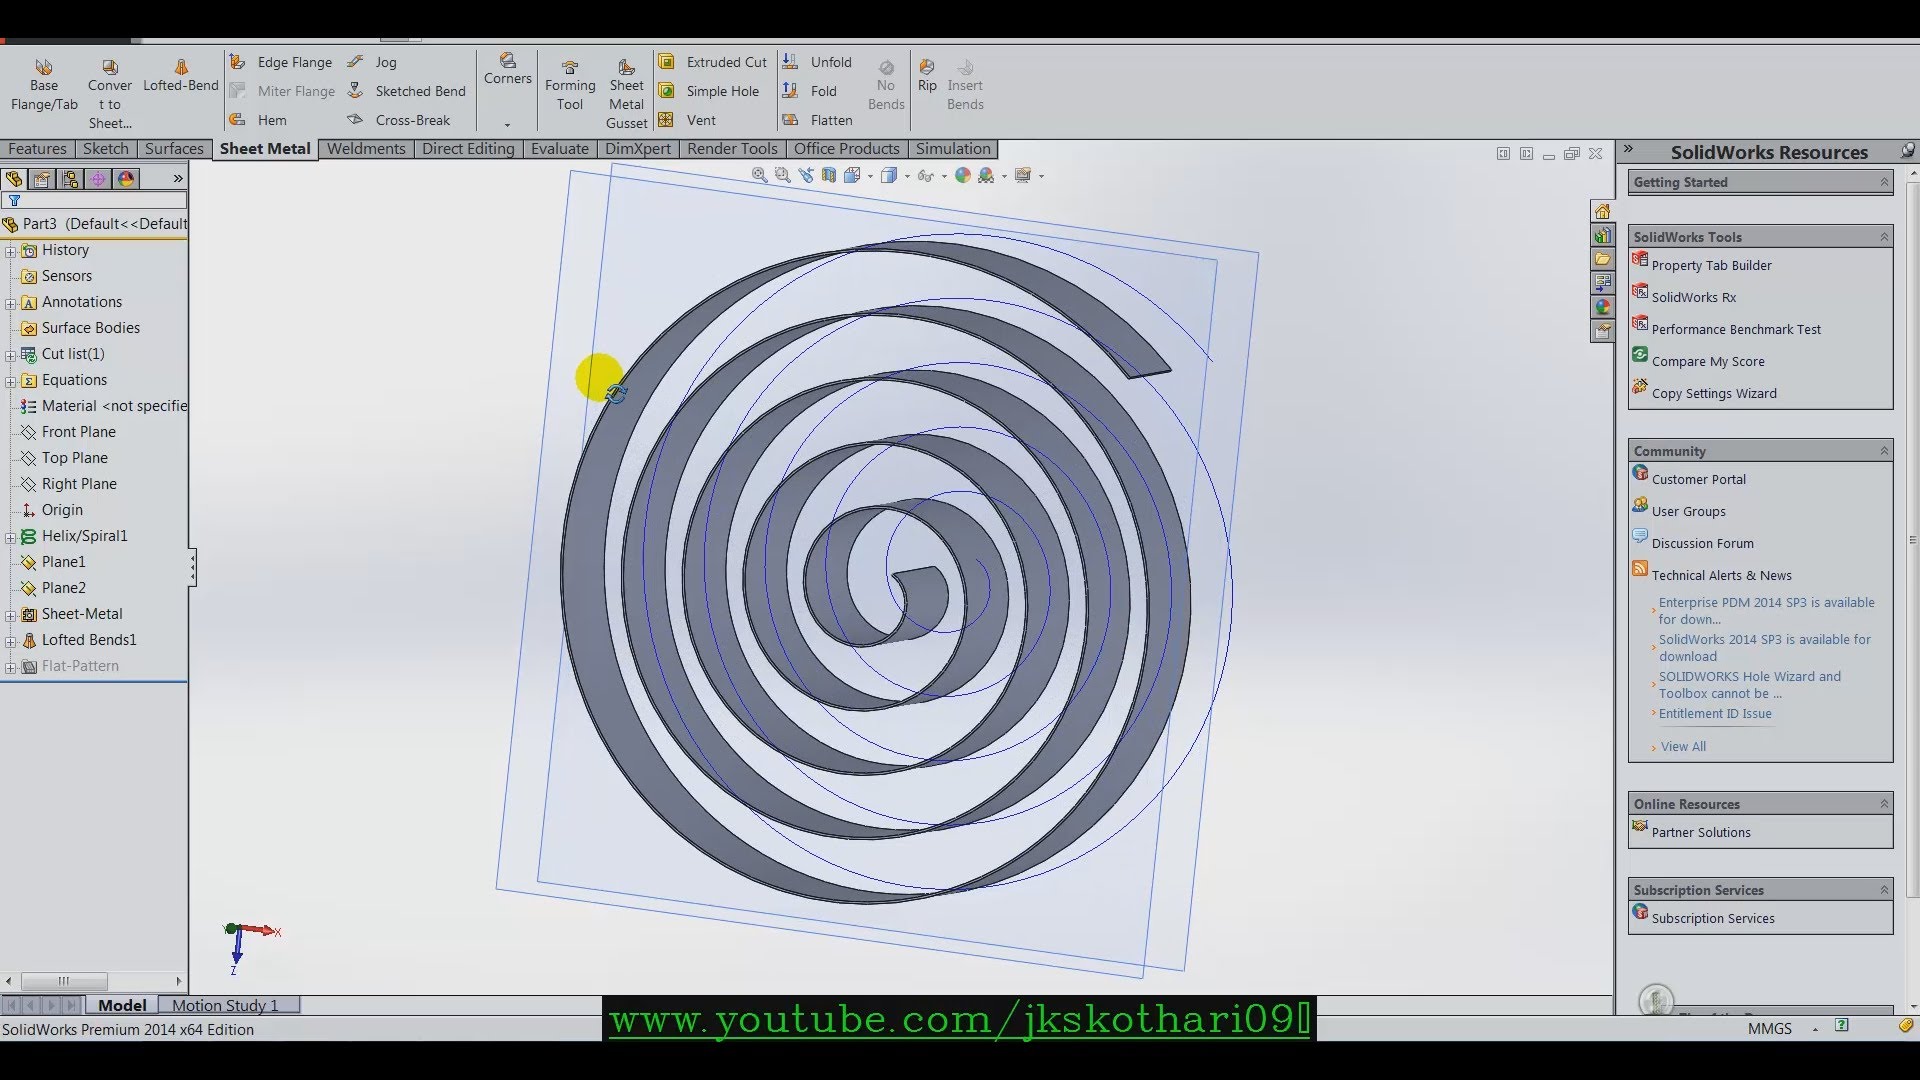Select the Motion Study 1 tab

tap(223, 1005)
